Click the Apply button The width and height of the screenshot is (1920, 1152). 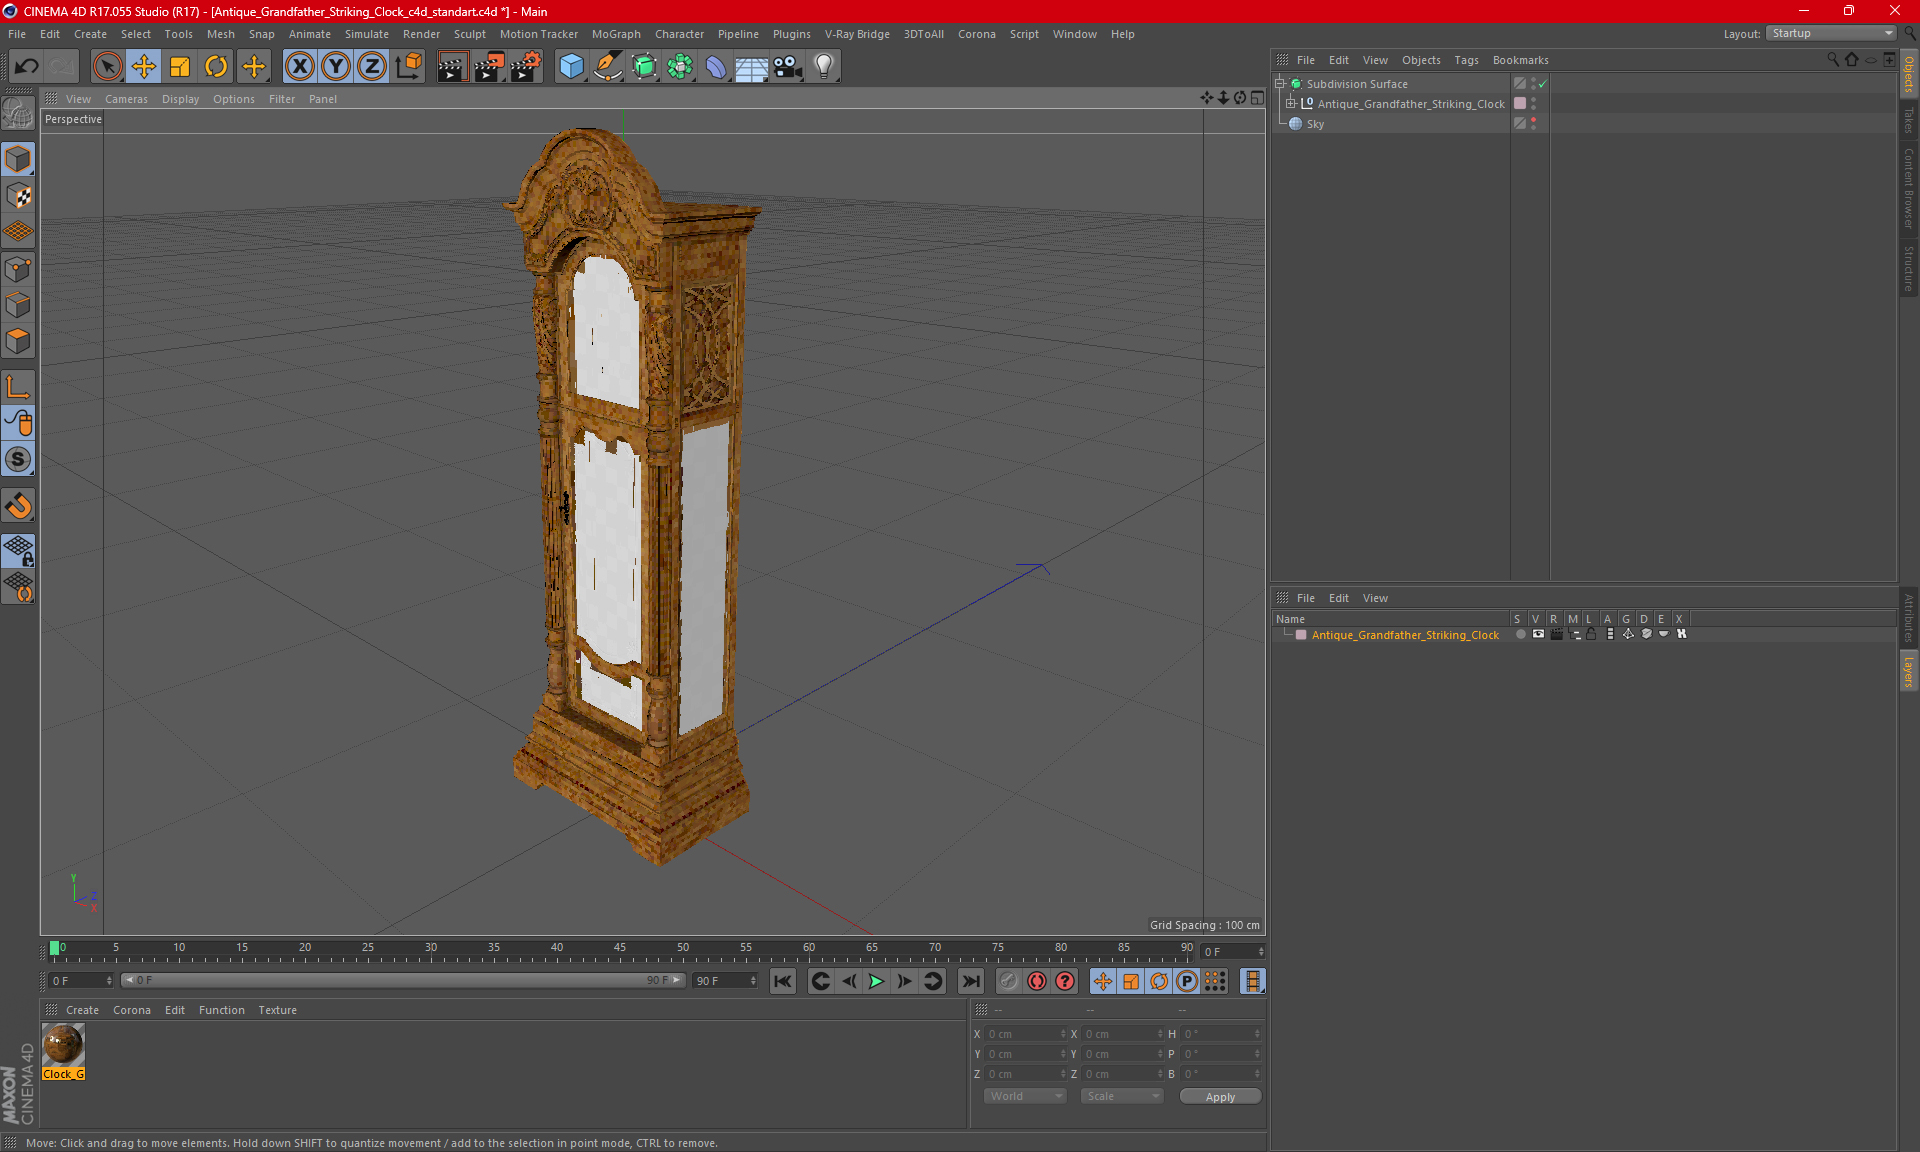(1220, 1097)
